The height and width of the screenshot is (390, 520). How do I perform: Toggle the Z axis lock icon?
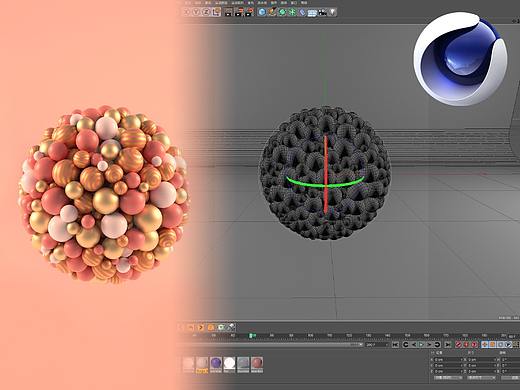click(206, 12)
